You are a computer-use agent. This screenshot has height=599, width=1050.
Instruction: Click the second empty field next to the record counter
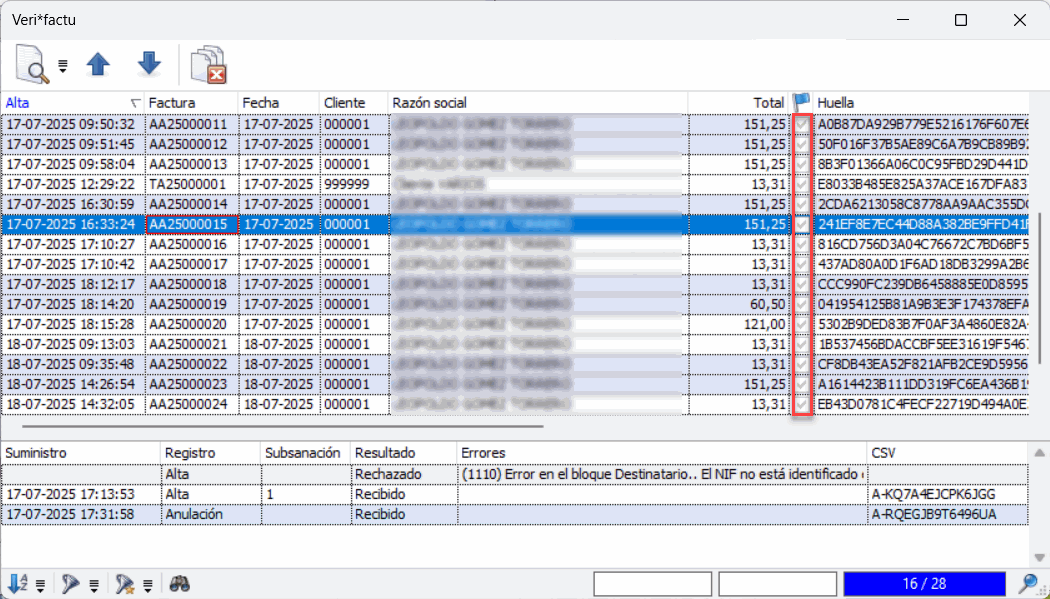coord(777,584)
